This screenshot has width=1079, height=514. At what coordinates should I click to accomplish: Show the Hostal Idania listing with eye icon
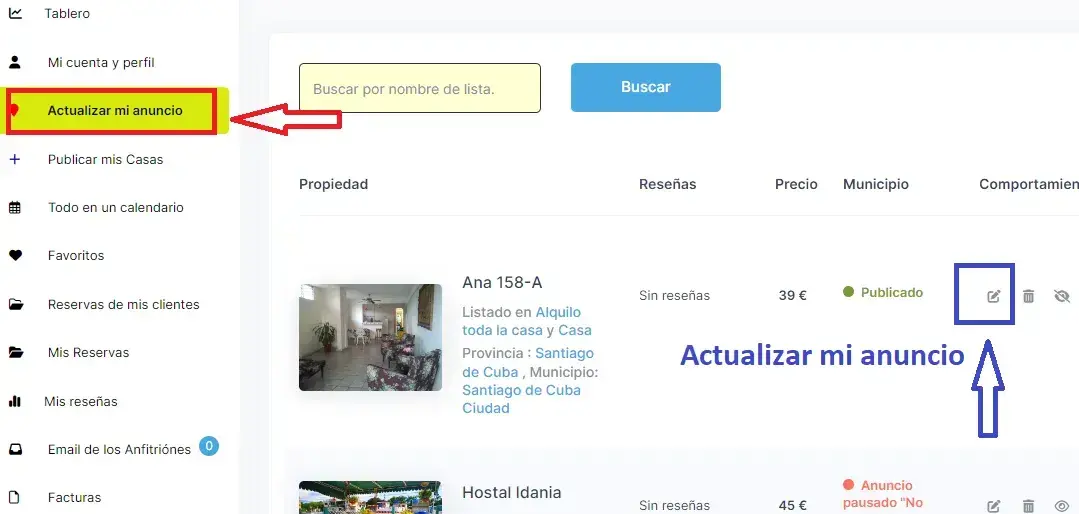click(x=1062, y=506)
